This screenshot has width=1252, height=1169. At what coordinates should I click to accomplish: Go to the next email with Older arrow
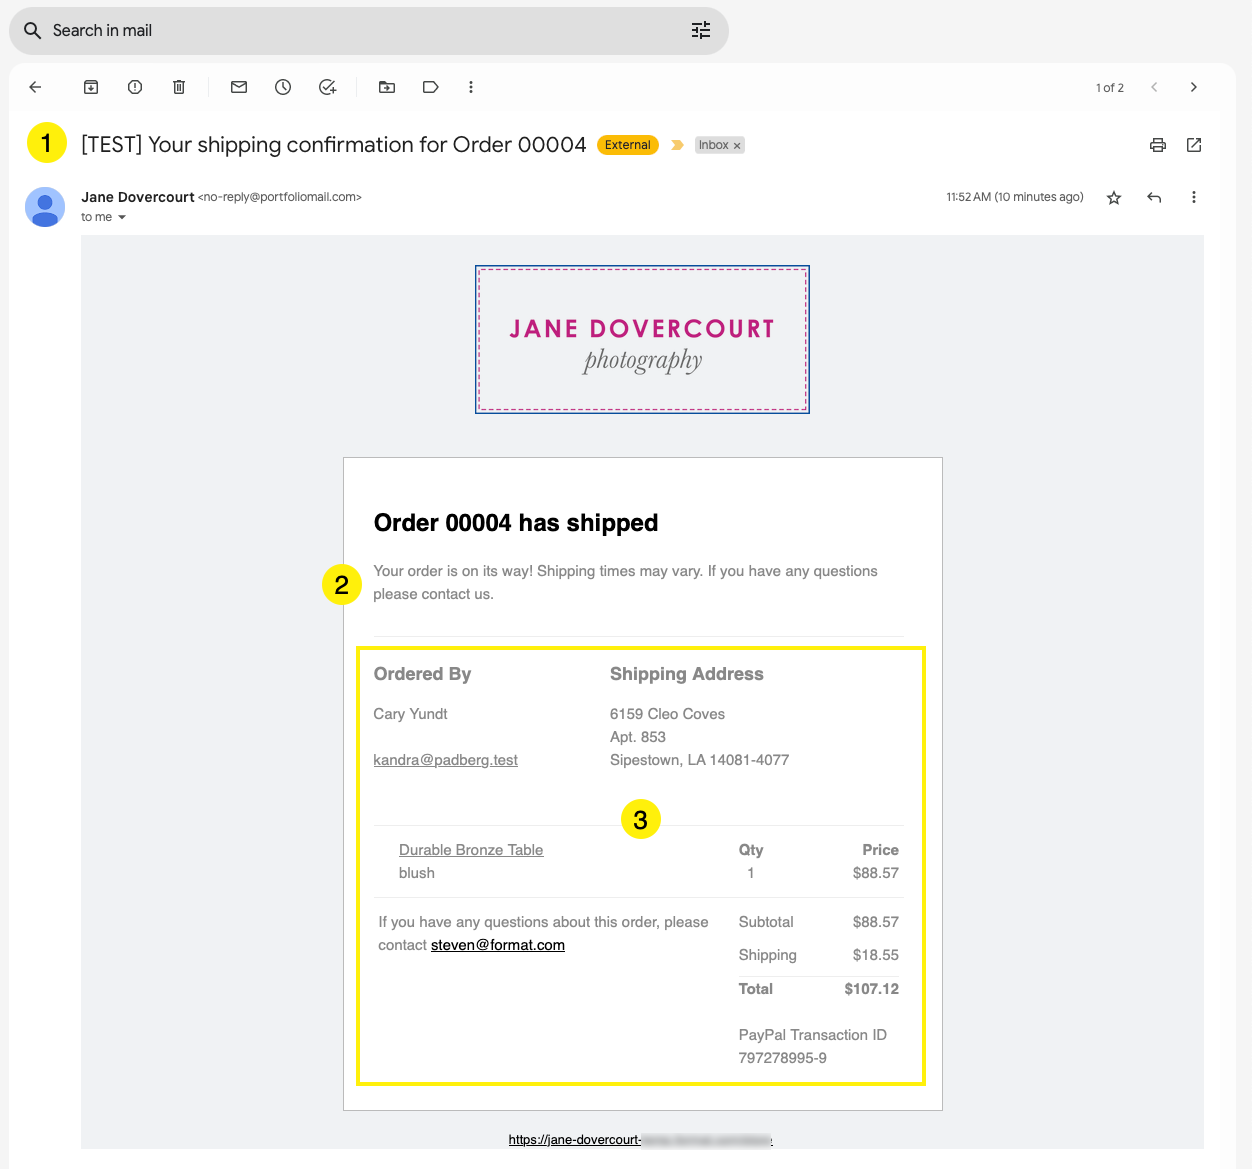[x=1193, y=87]
